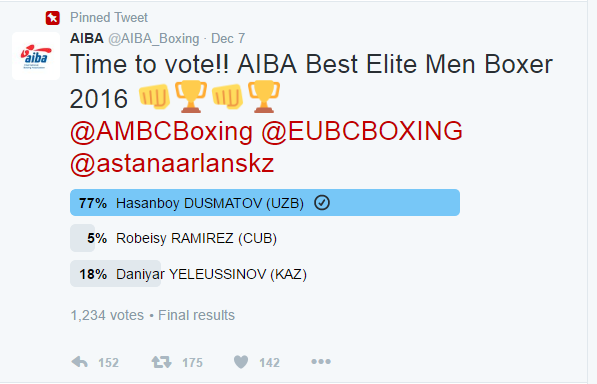Viewport: 597px width, 384px height.
Task: Open the three-dot more options menu
Action: [x=321, y=362]
